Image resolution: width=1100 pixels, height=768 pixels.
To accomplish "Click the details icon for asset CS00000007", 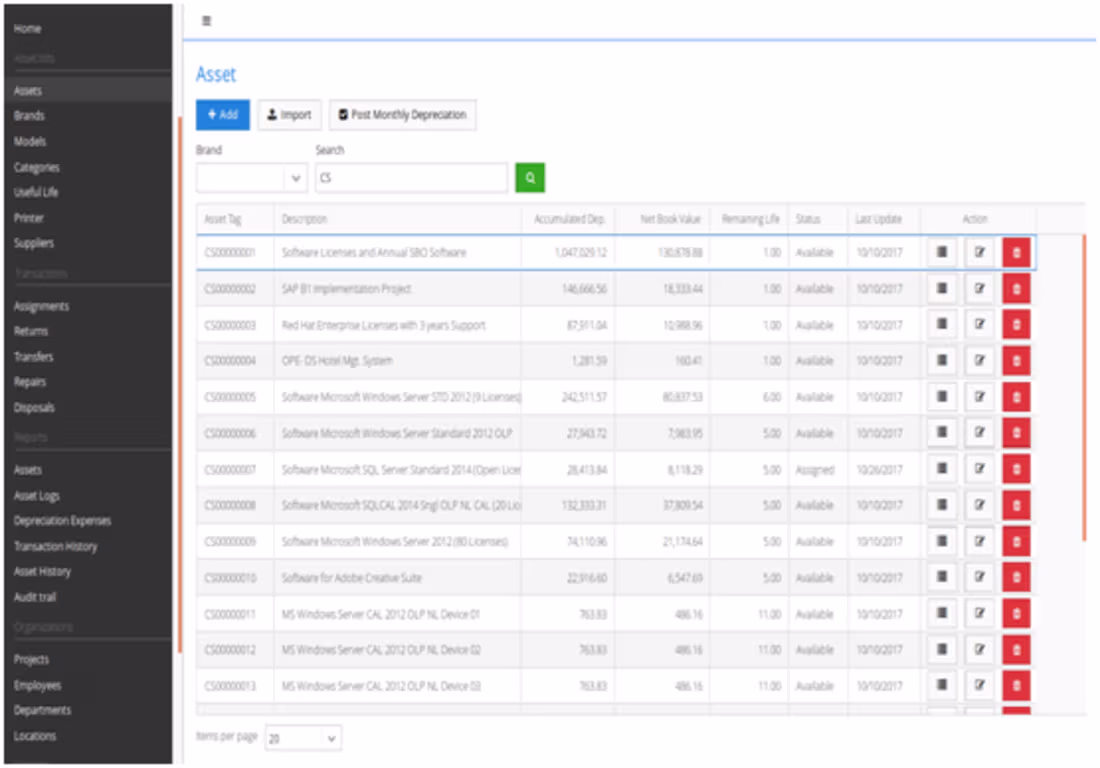I will pos(941,468).
